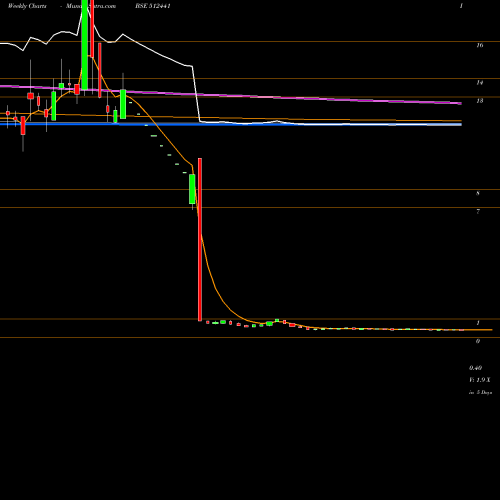Click the "in 5 Days" text
The height and width of the screenshot is (500, 500).
480,393
